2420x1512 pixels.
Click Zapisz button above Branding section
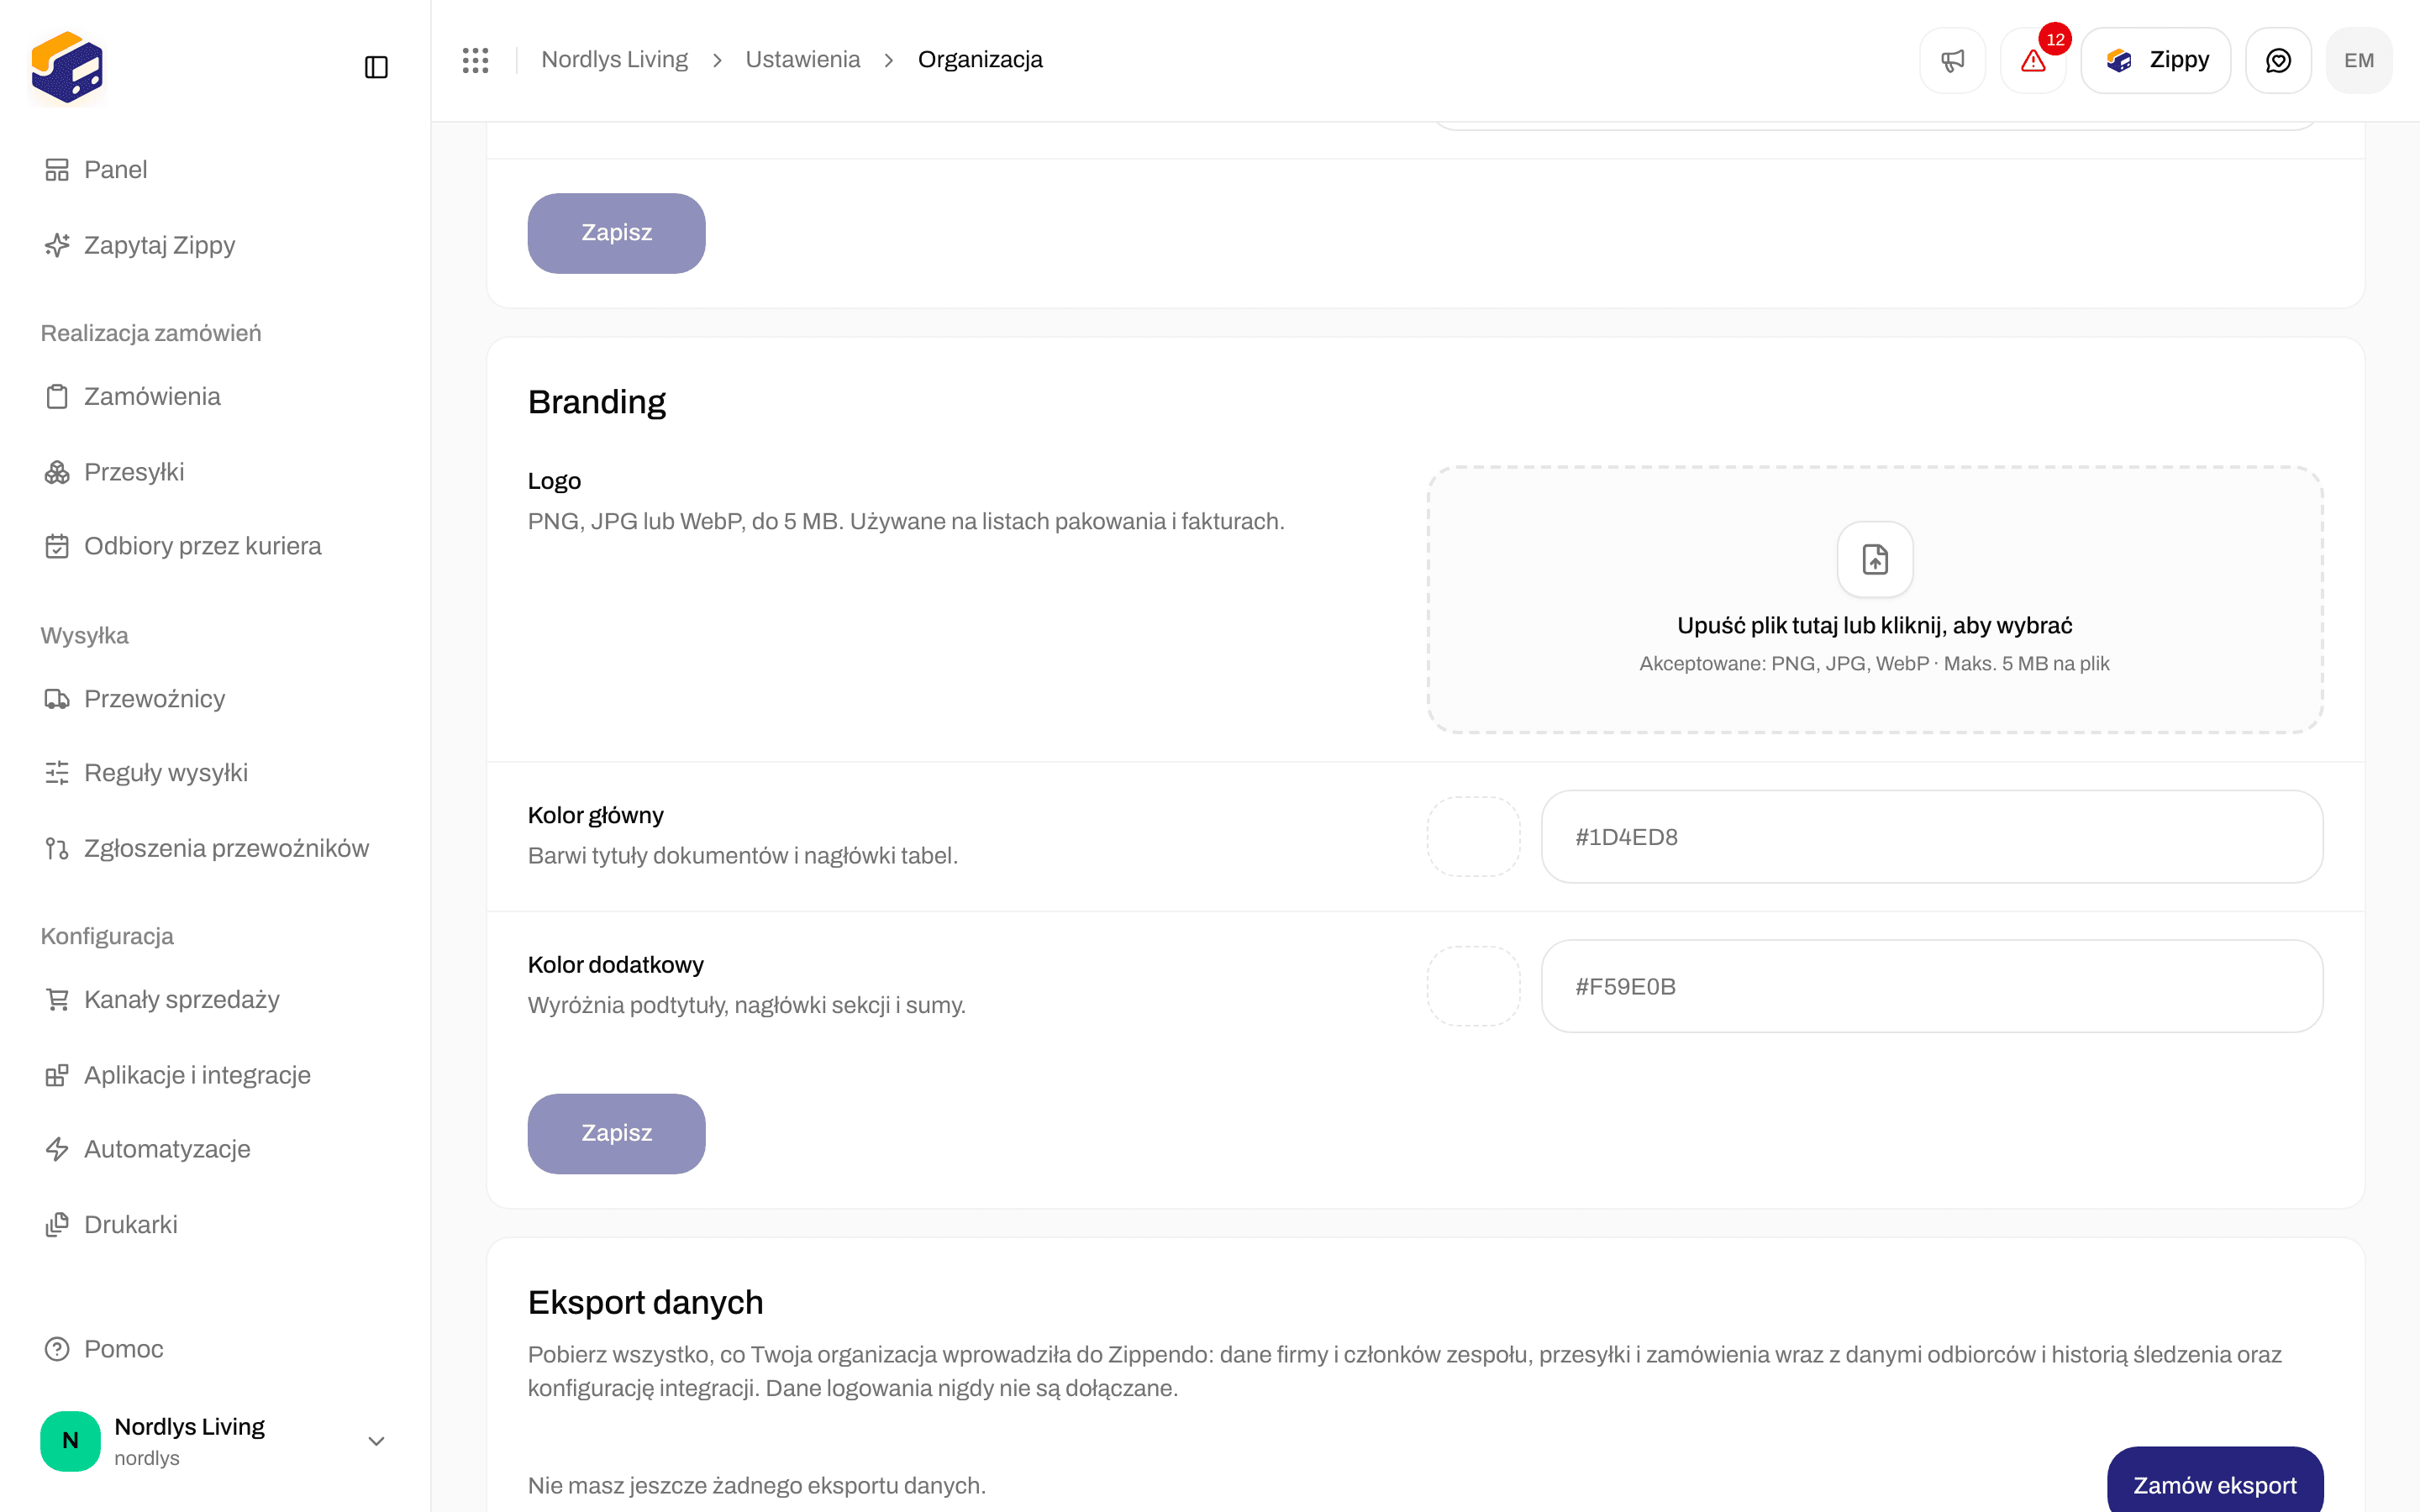(616, 233)
